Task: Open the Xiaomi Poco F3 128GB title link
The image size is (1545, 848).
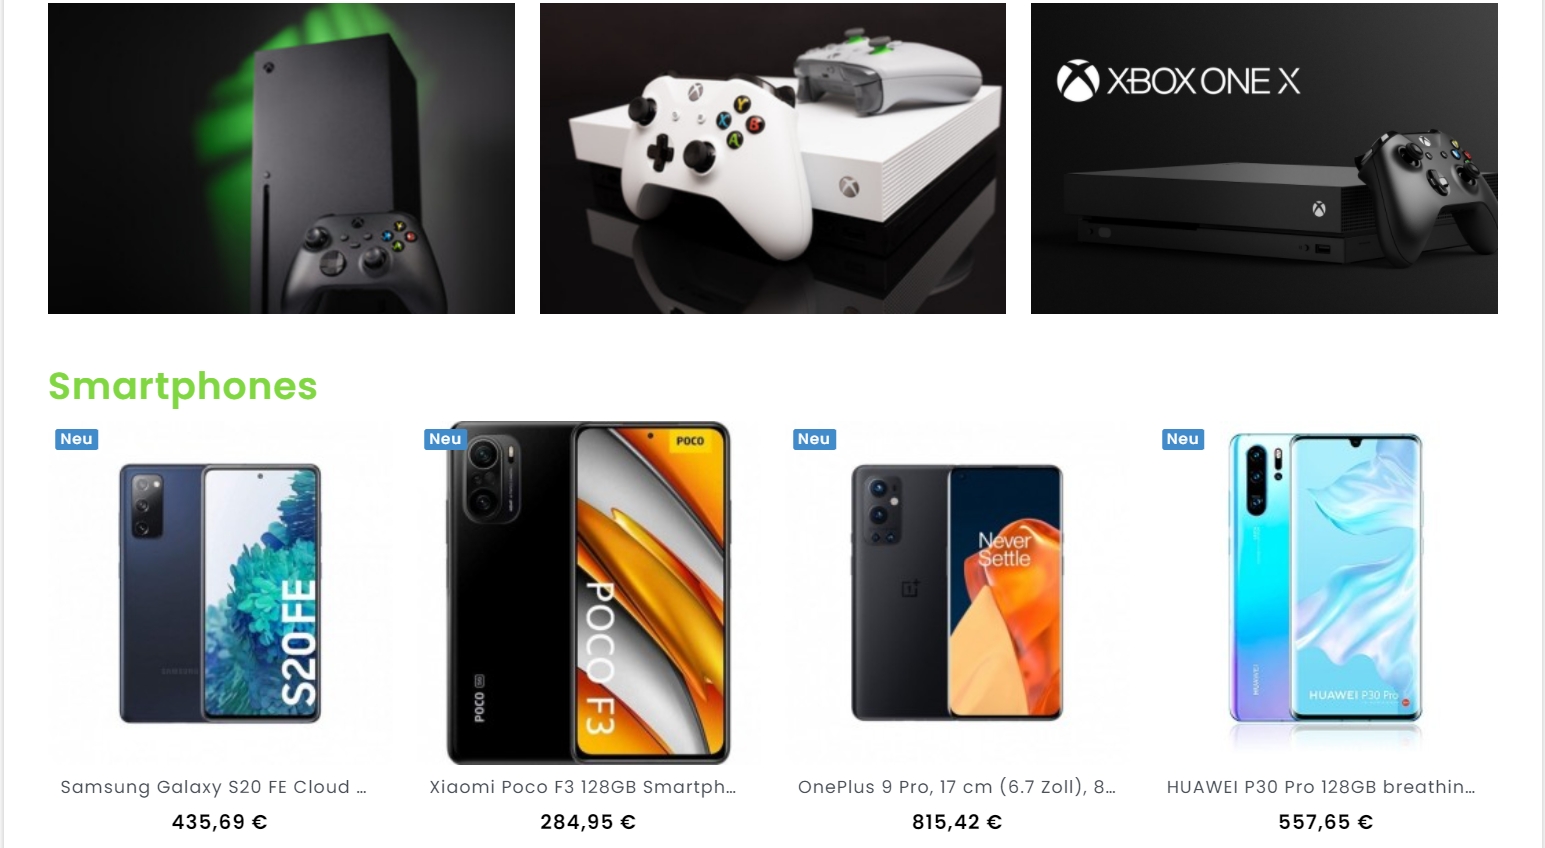Action: 583,787
